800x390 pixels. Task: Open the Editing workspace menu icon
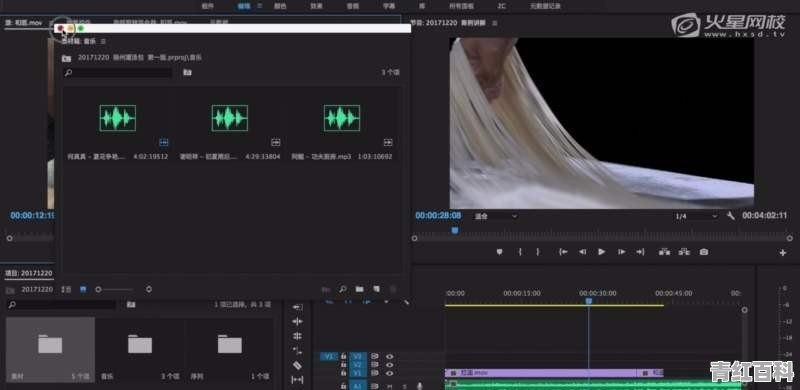pyautogui.click(x=260, y=6)
